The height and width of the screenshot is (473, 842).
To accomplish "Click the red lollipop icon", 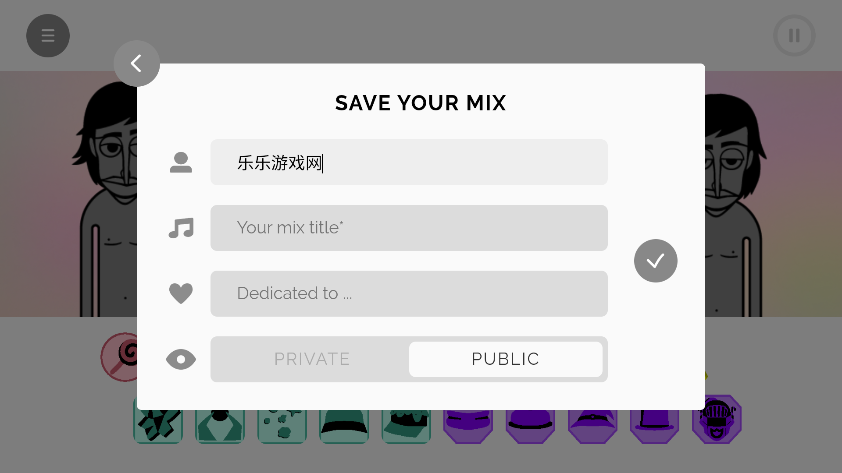I will coord(119,355).
